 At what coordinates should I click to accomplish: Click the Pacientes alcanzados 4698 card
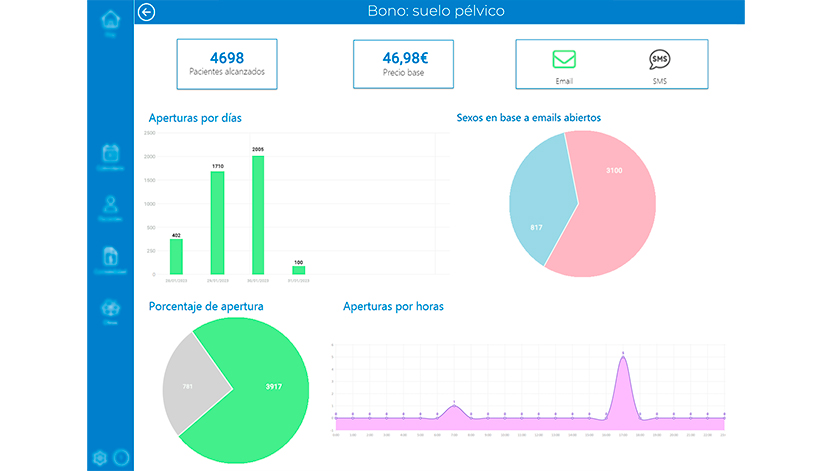pos(227,64)
